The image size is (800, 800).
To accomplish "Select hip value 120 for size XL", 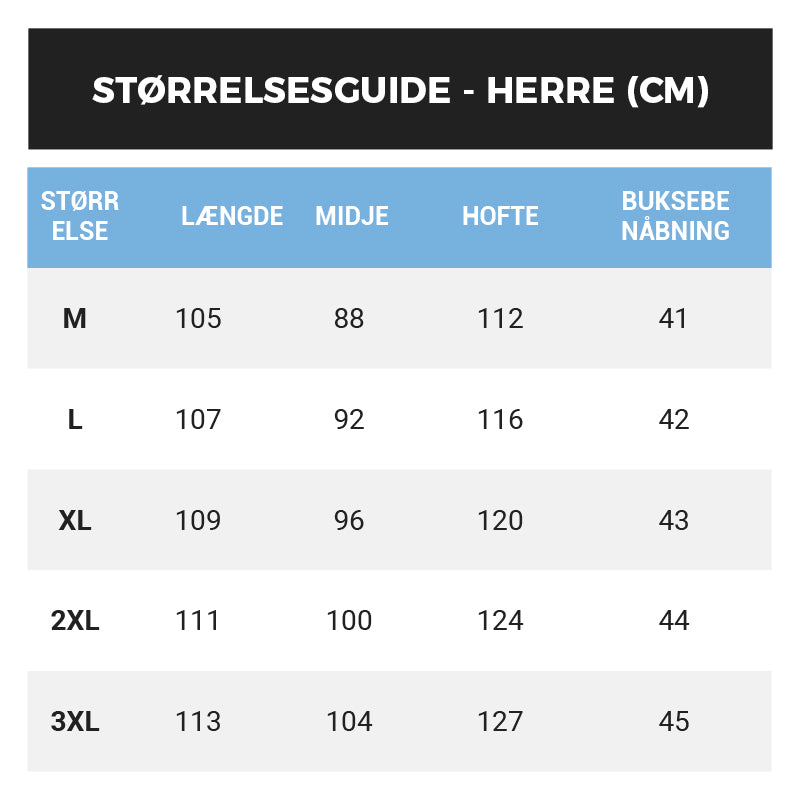I will click(x=500, y=521).
